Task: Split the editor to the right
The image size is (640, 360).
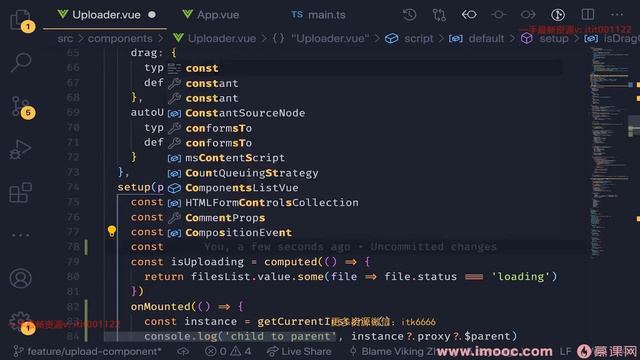Action: (x=588, y=15)
